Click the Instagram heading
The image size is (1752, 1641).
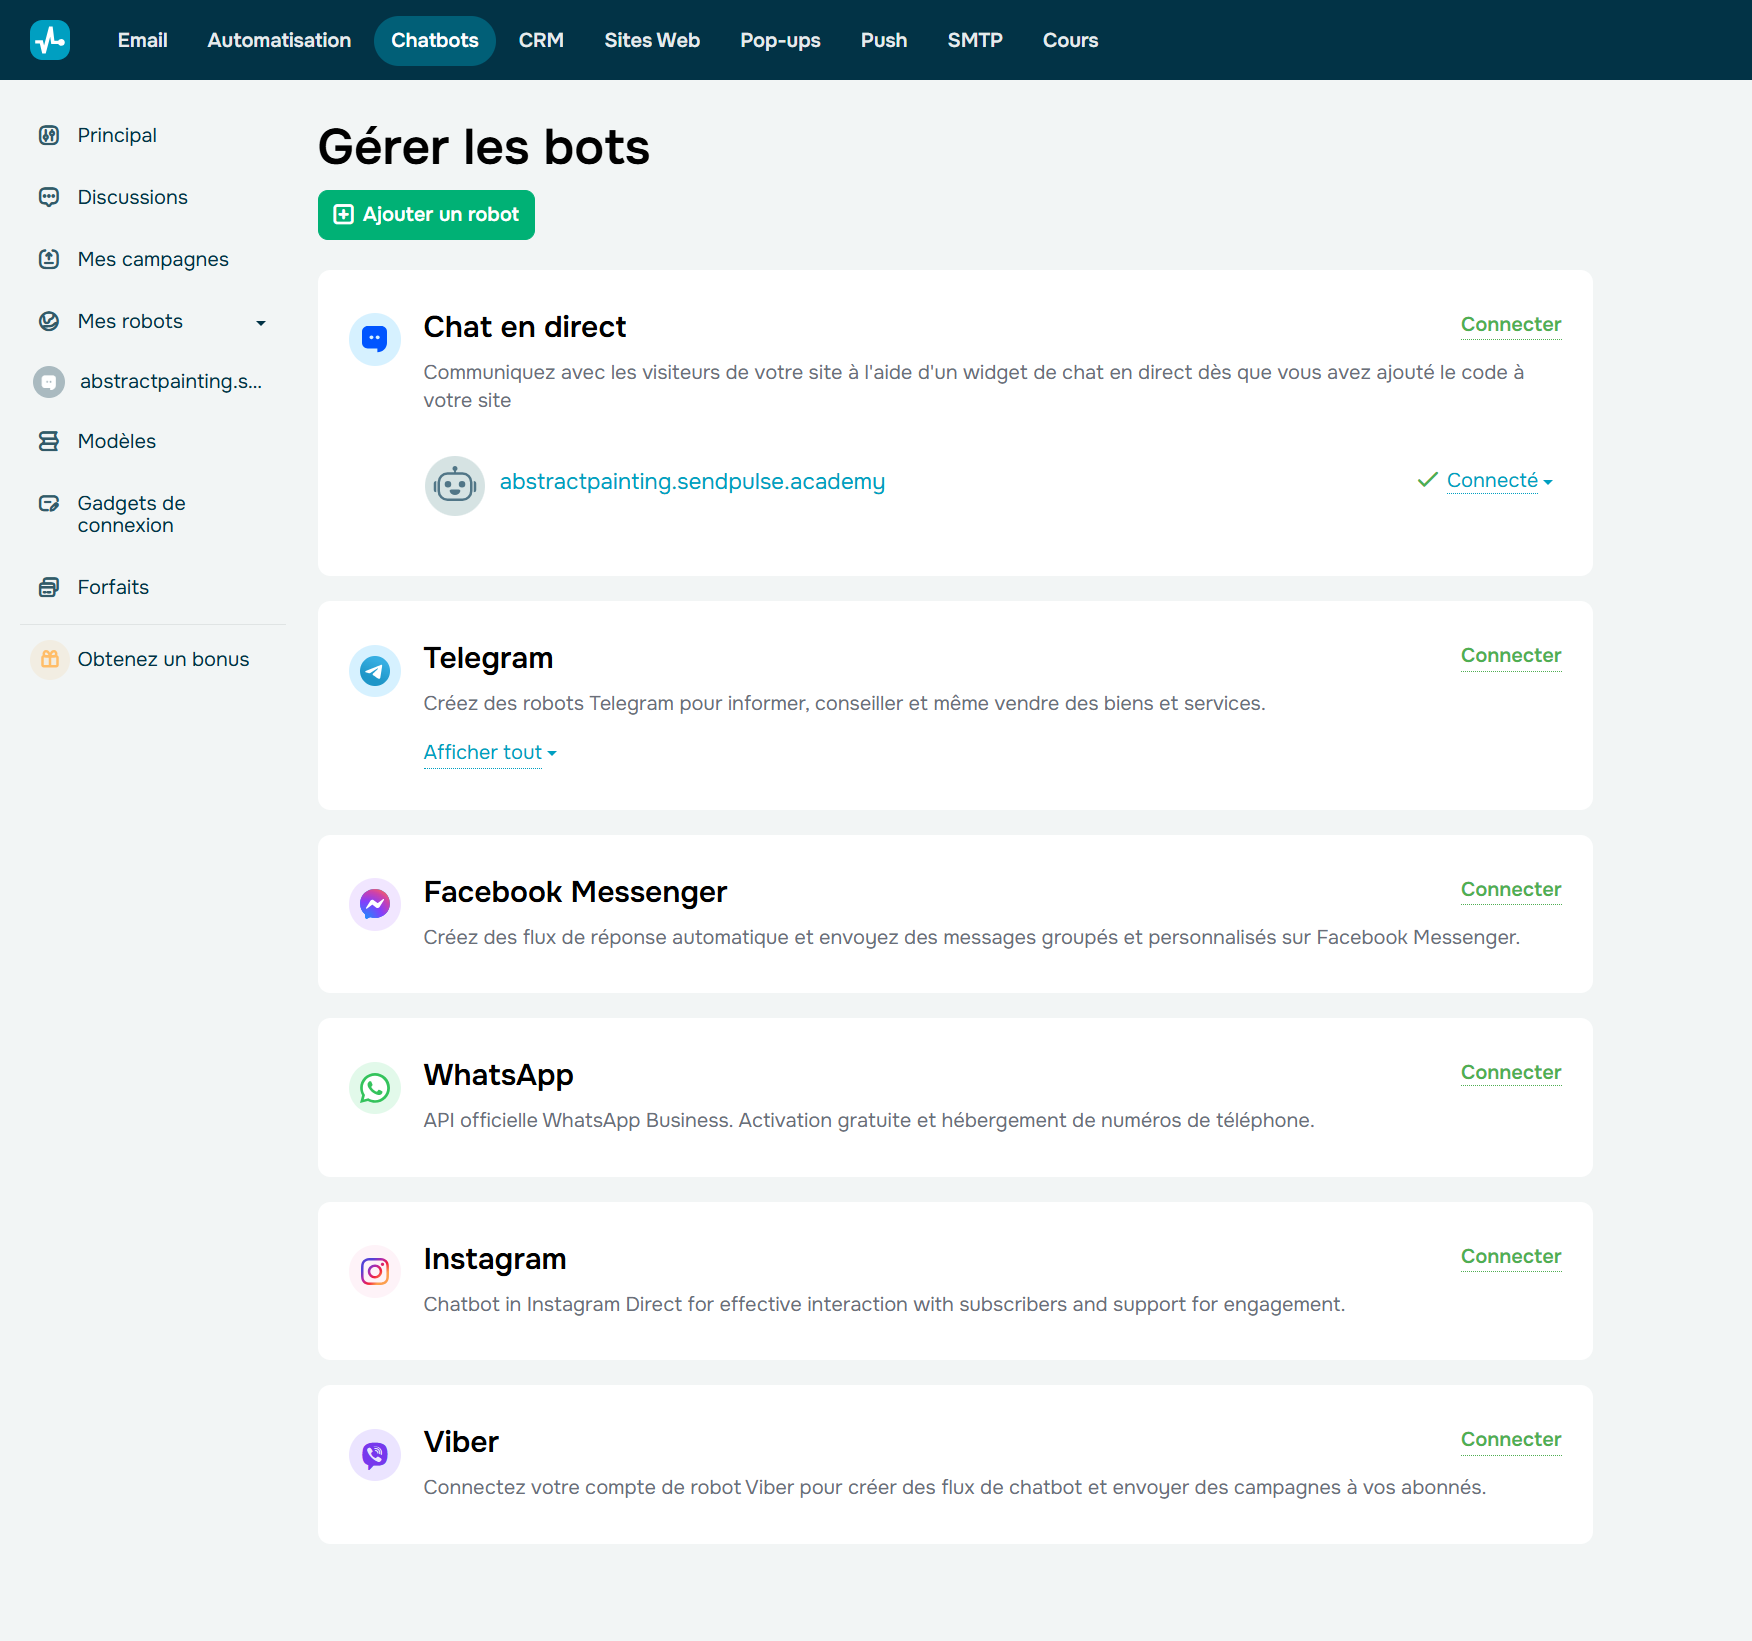click(495, 1259)
